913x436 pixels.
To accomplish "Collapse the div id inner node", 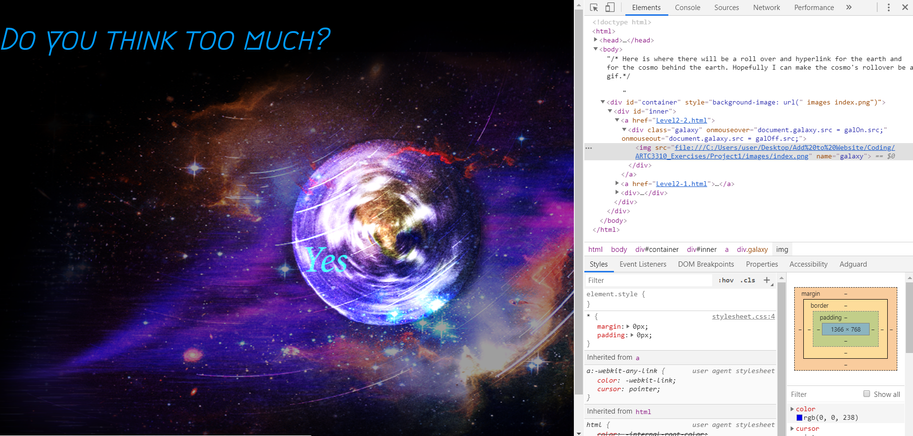I will (610, 111).
